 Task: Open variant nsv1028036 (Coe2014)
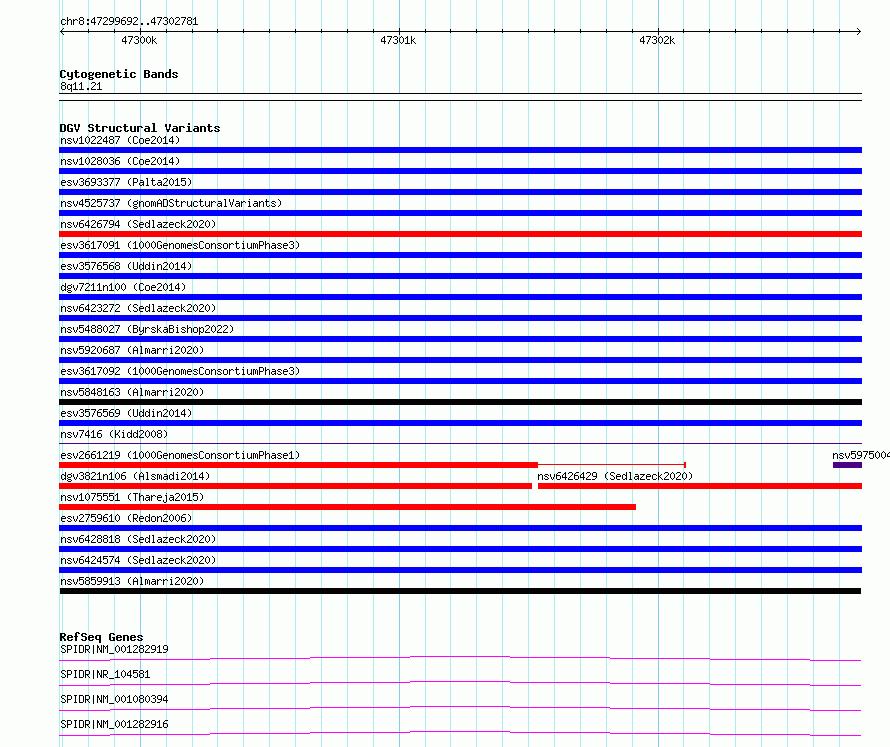pos(120,161)
